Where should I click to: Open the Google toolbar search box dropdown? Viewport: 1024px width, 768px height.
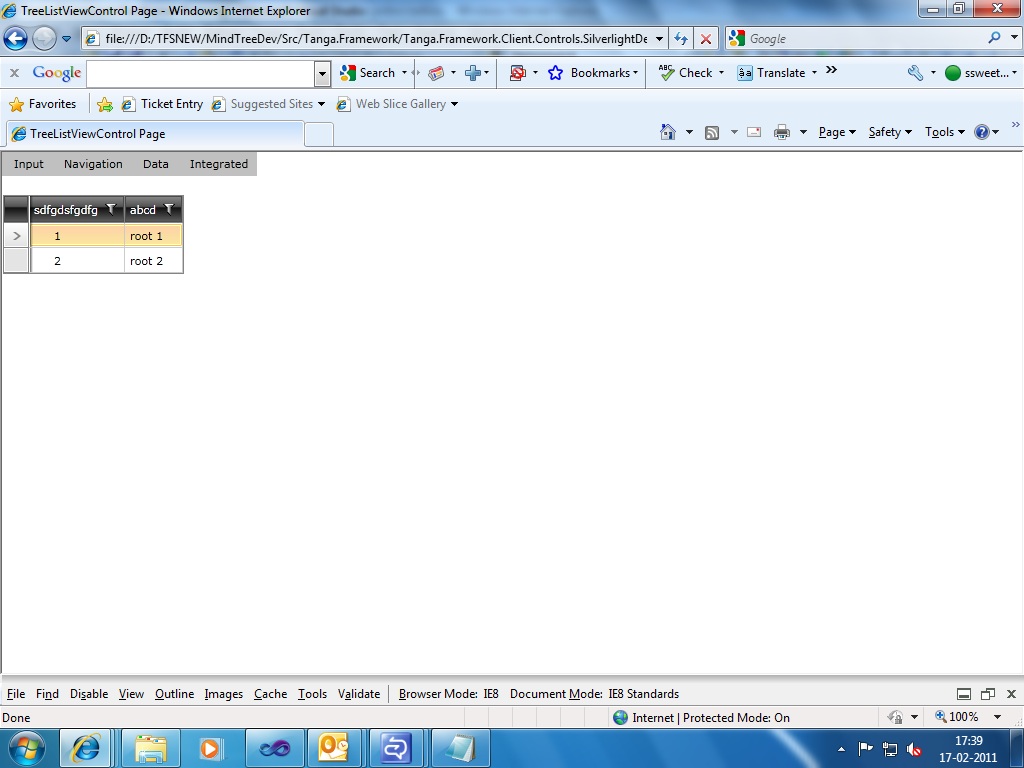322,73
